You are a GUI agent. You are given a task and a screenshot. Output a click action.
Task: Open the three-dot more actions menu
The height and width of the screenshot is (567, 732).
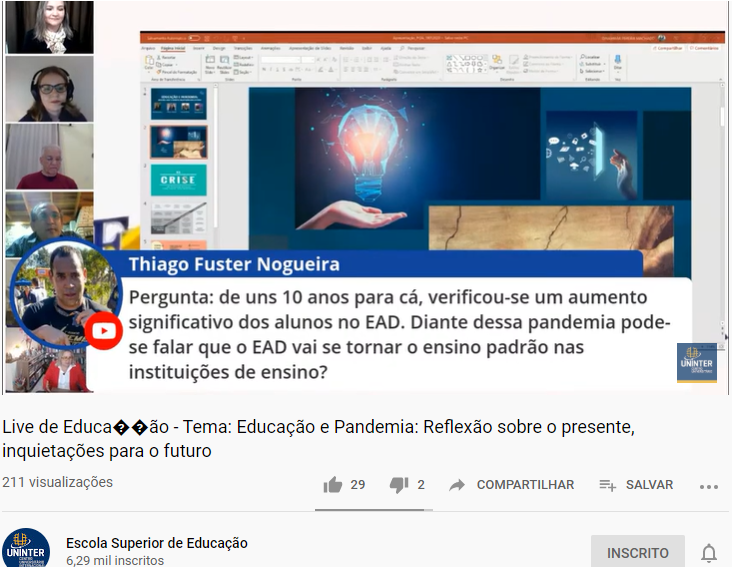(709, 486)
